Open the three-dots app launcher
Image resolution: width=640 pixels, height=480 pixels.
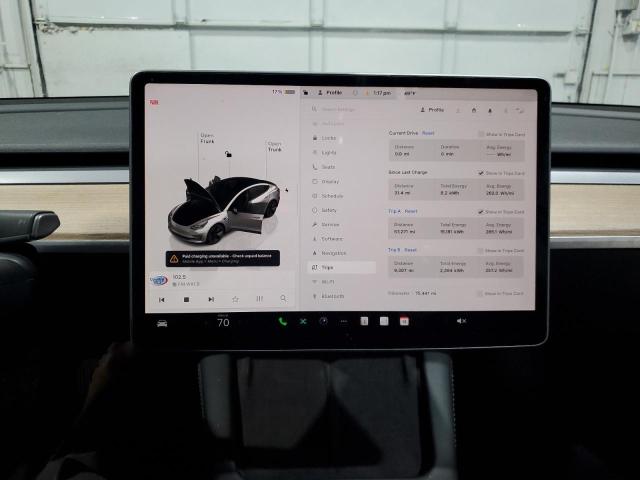coord(344,321)
